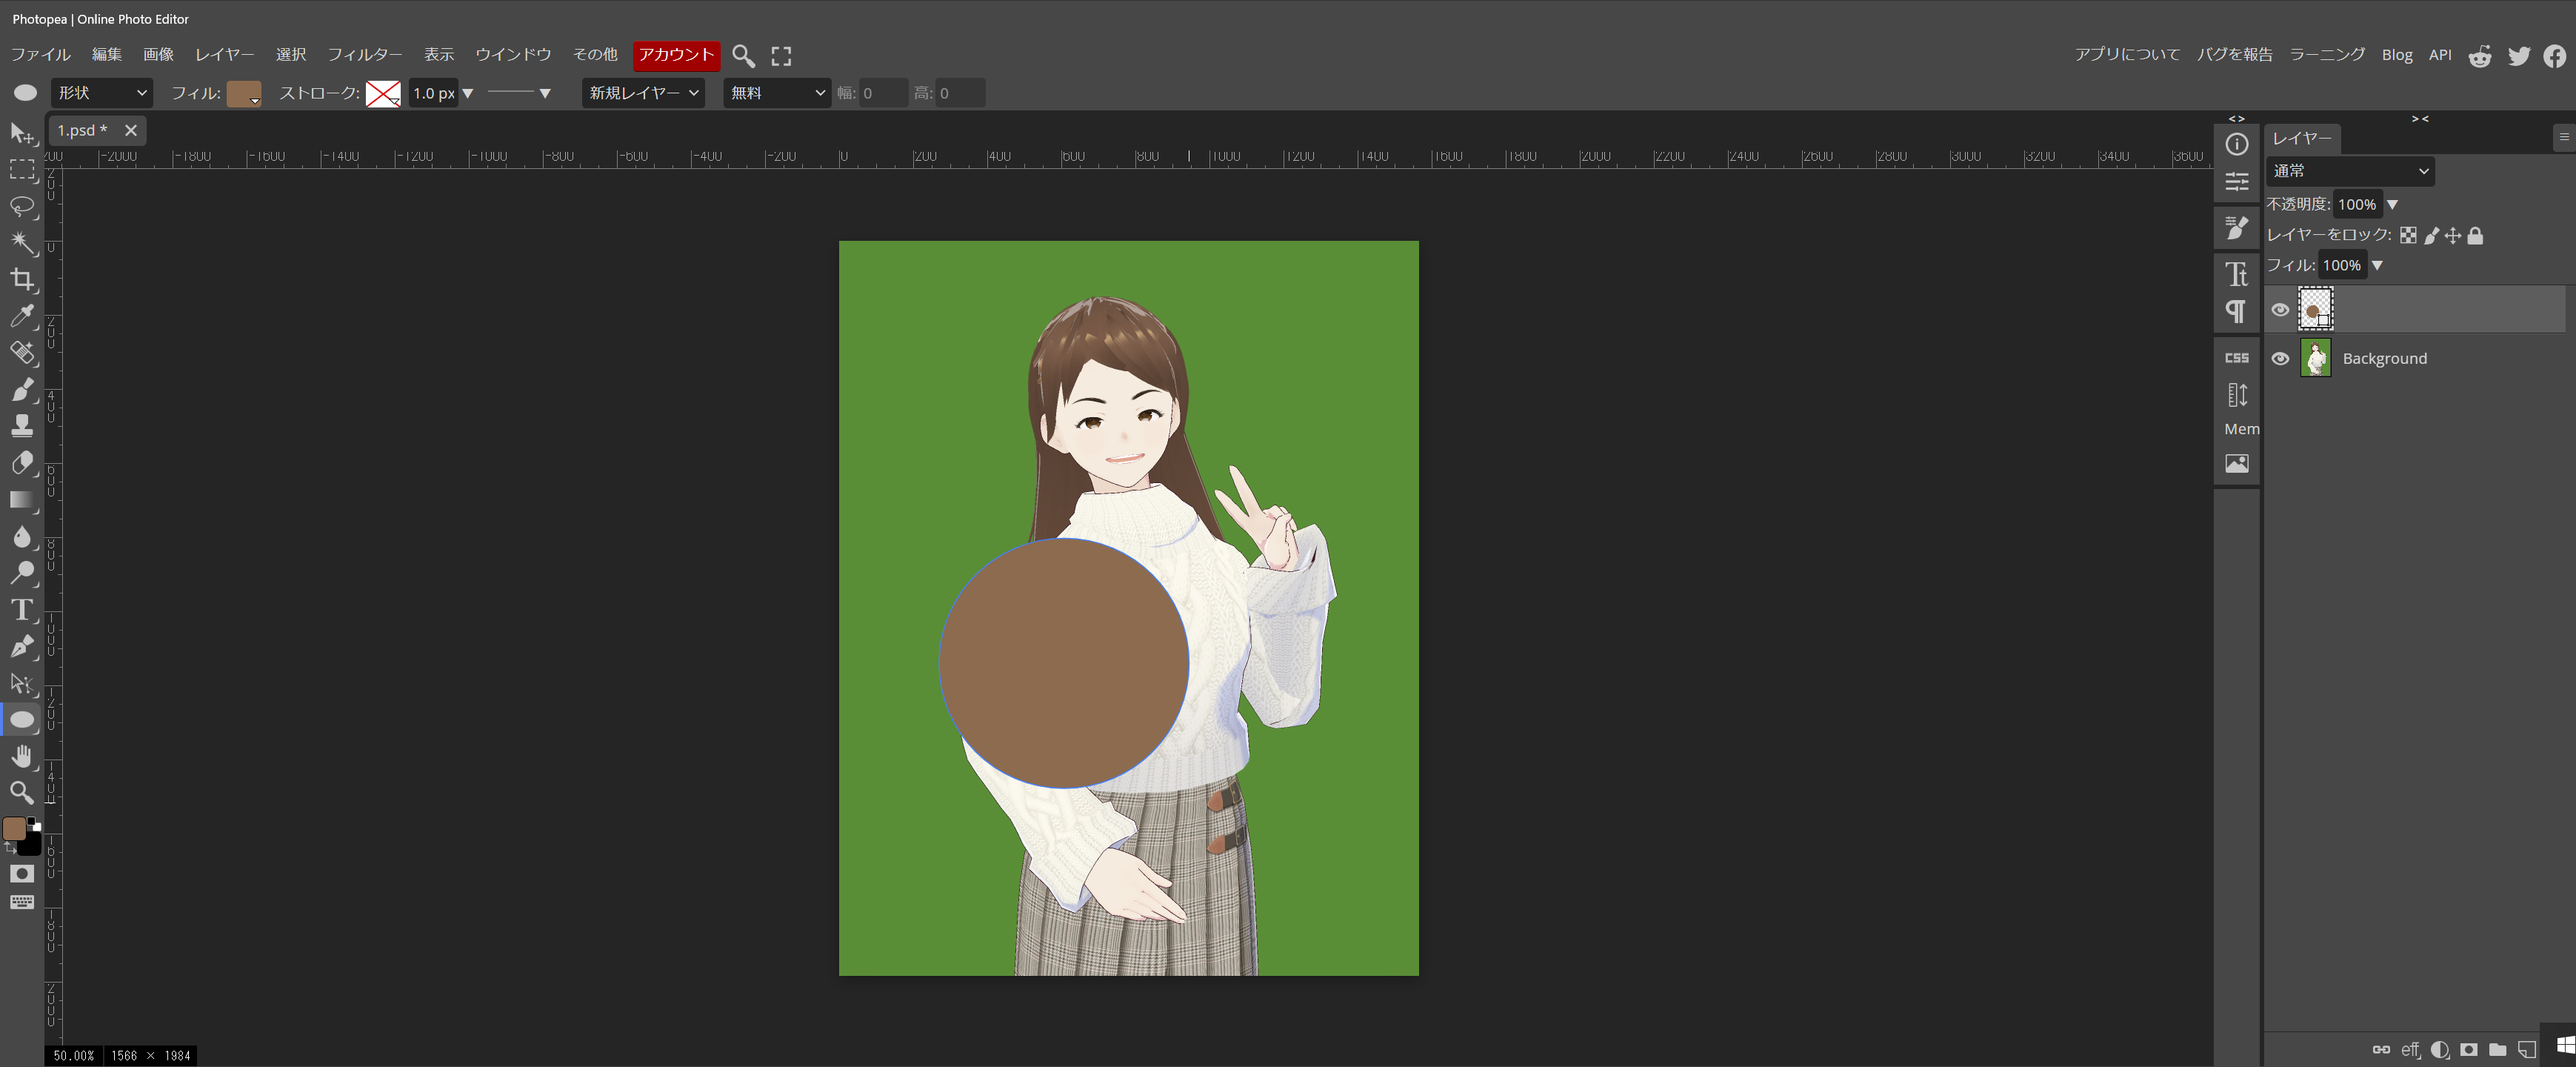Toggle lock all on layer

click(2475, 236)
